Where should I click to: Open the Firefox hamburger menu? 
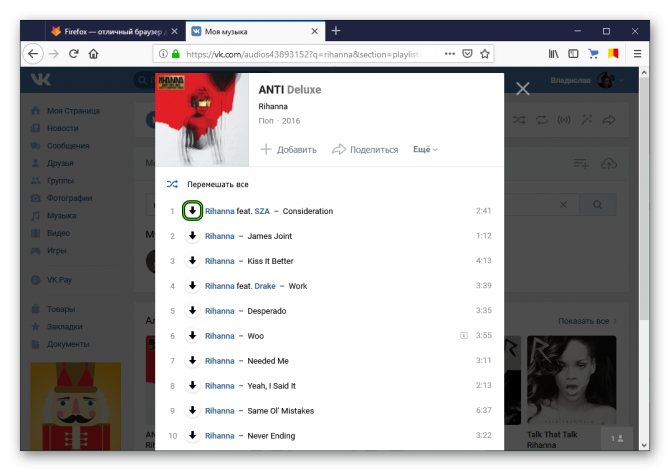point(637,54)
